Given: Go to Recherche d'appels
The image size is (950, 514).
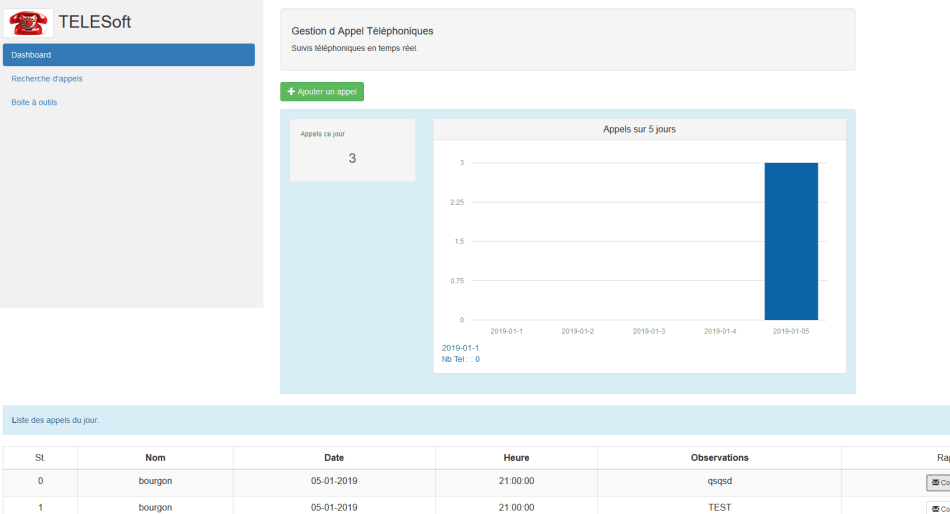Looking at the screenshot, I should [47, 78].
